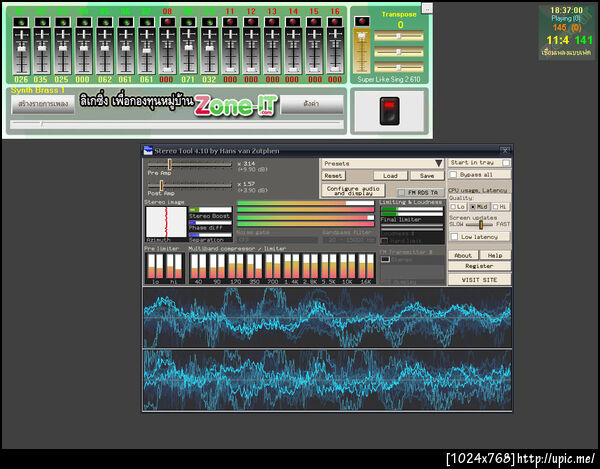Click the small '...' button beside Transpose
This screenshot has height=469, width=600.
click(427, 8)
